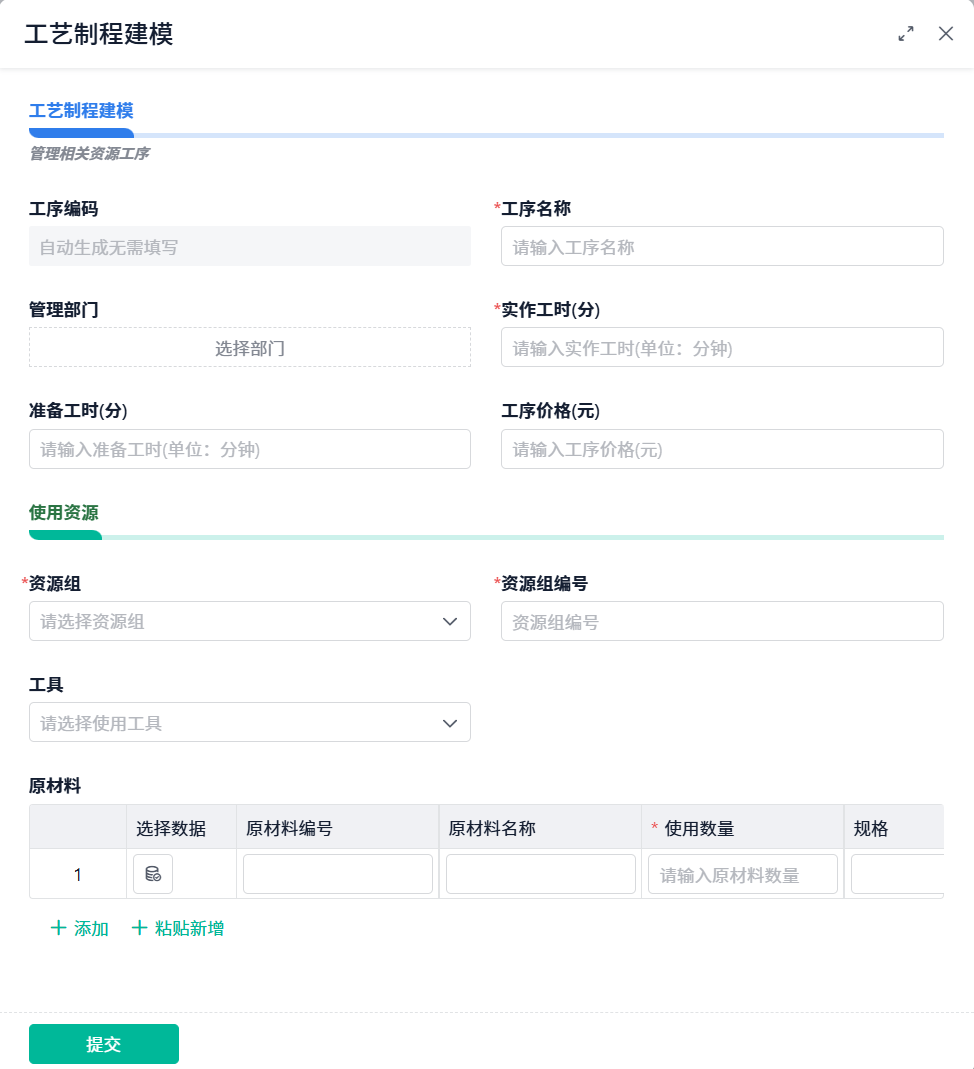This screenshot has height=1069, width=974.
Task: Click the 选择部门 button
Action: pyautogui.click(x=250, y=348)
